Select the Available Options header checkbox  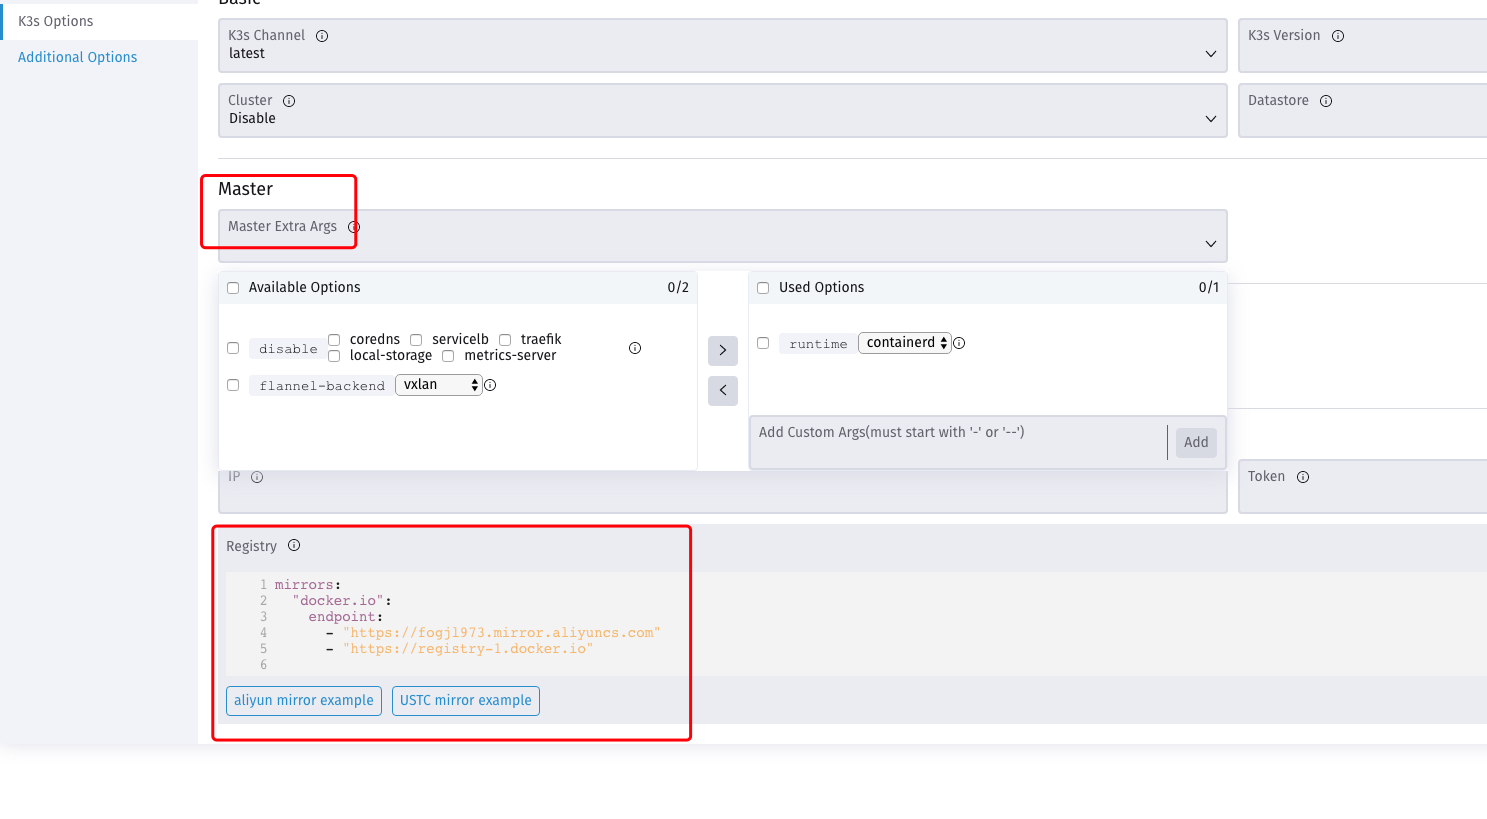pyautogui.click(x=232, y=287)
